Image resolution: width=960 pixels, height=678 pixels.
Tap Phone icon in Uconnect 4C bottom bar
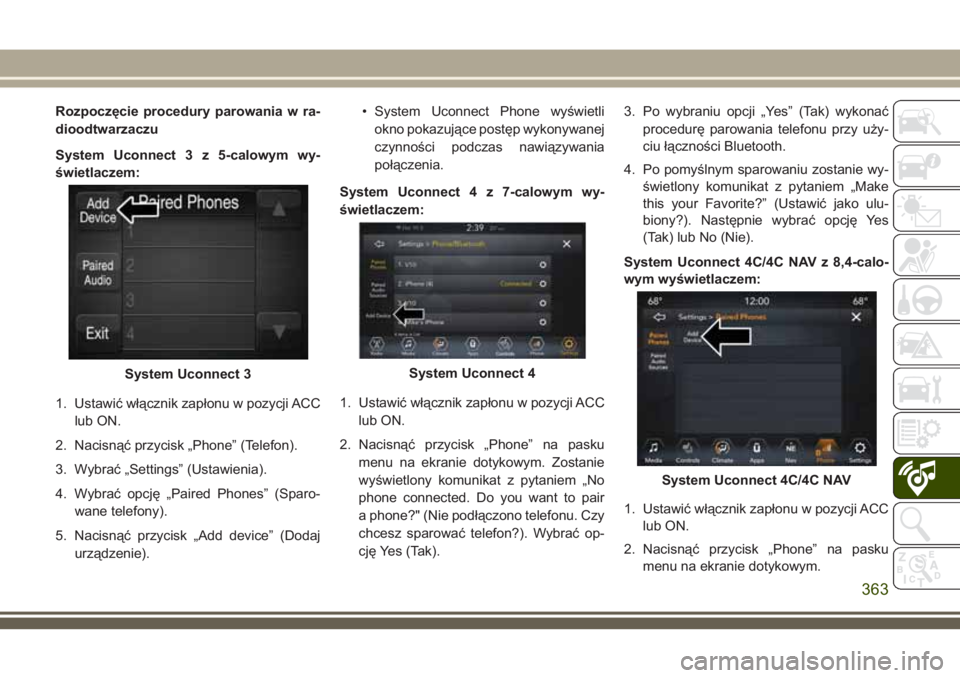(825, 451)
